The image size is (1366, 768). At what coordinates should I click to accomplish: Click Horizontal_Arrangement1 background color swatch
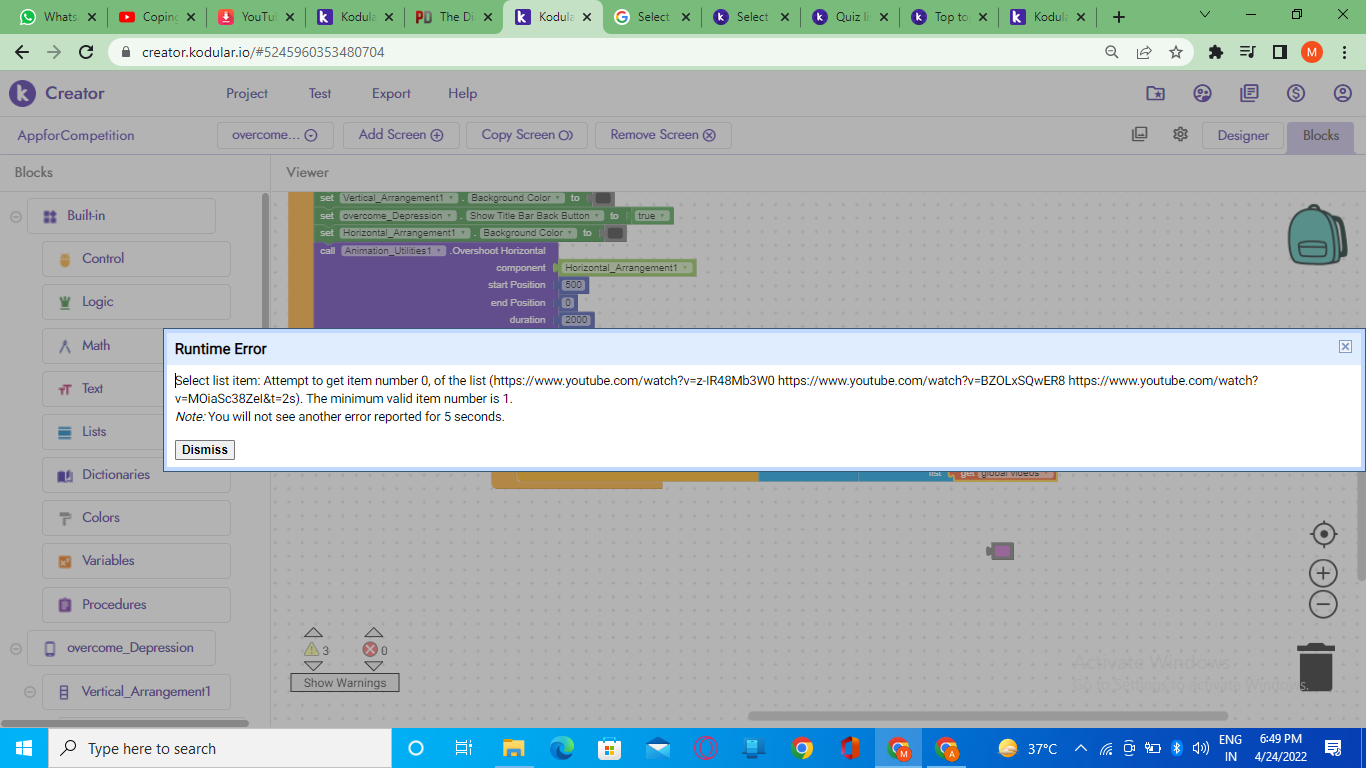point(616,233)
